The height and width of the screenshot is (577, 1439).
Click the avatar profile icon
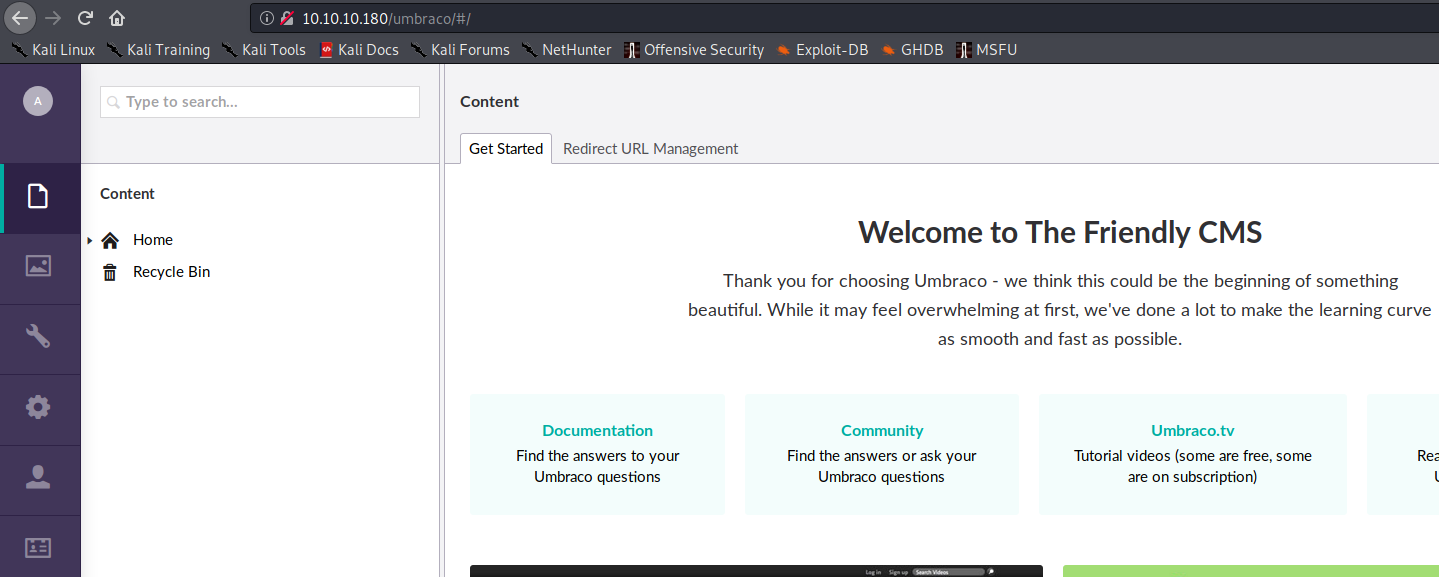click(x=37, y=100)
